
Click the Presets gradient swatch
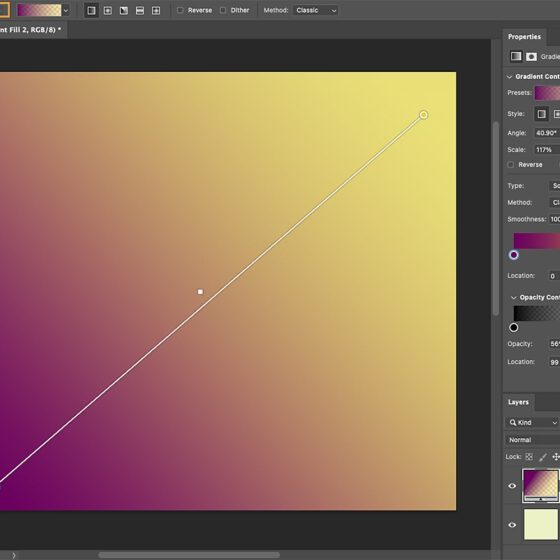(x=547, y=93)
